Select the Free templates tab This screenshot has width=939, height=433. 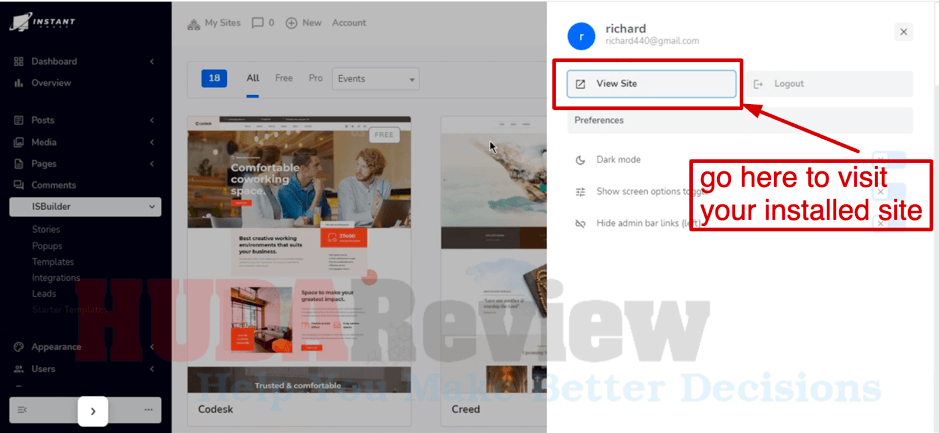[284, 78]
